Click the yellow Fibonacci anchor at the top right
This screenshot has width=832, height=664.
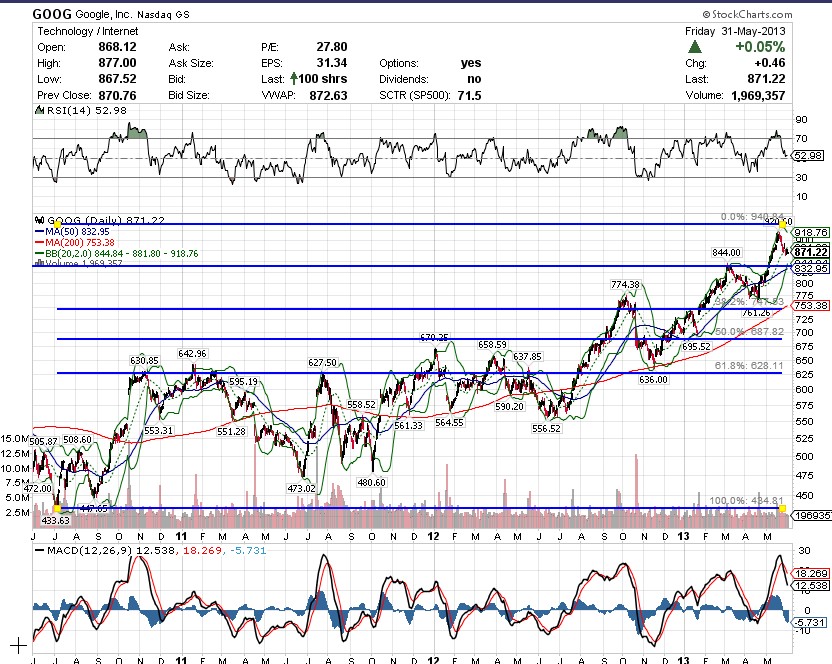coord(781,224)
